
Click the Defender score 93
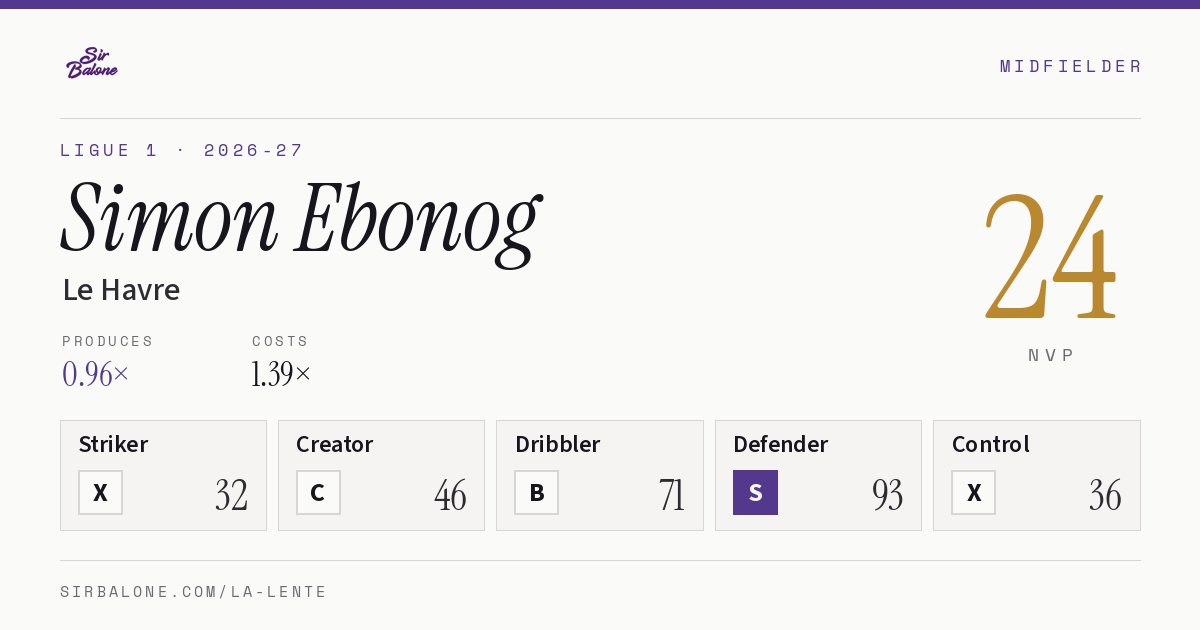click(887, 495)
